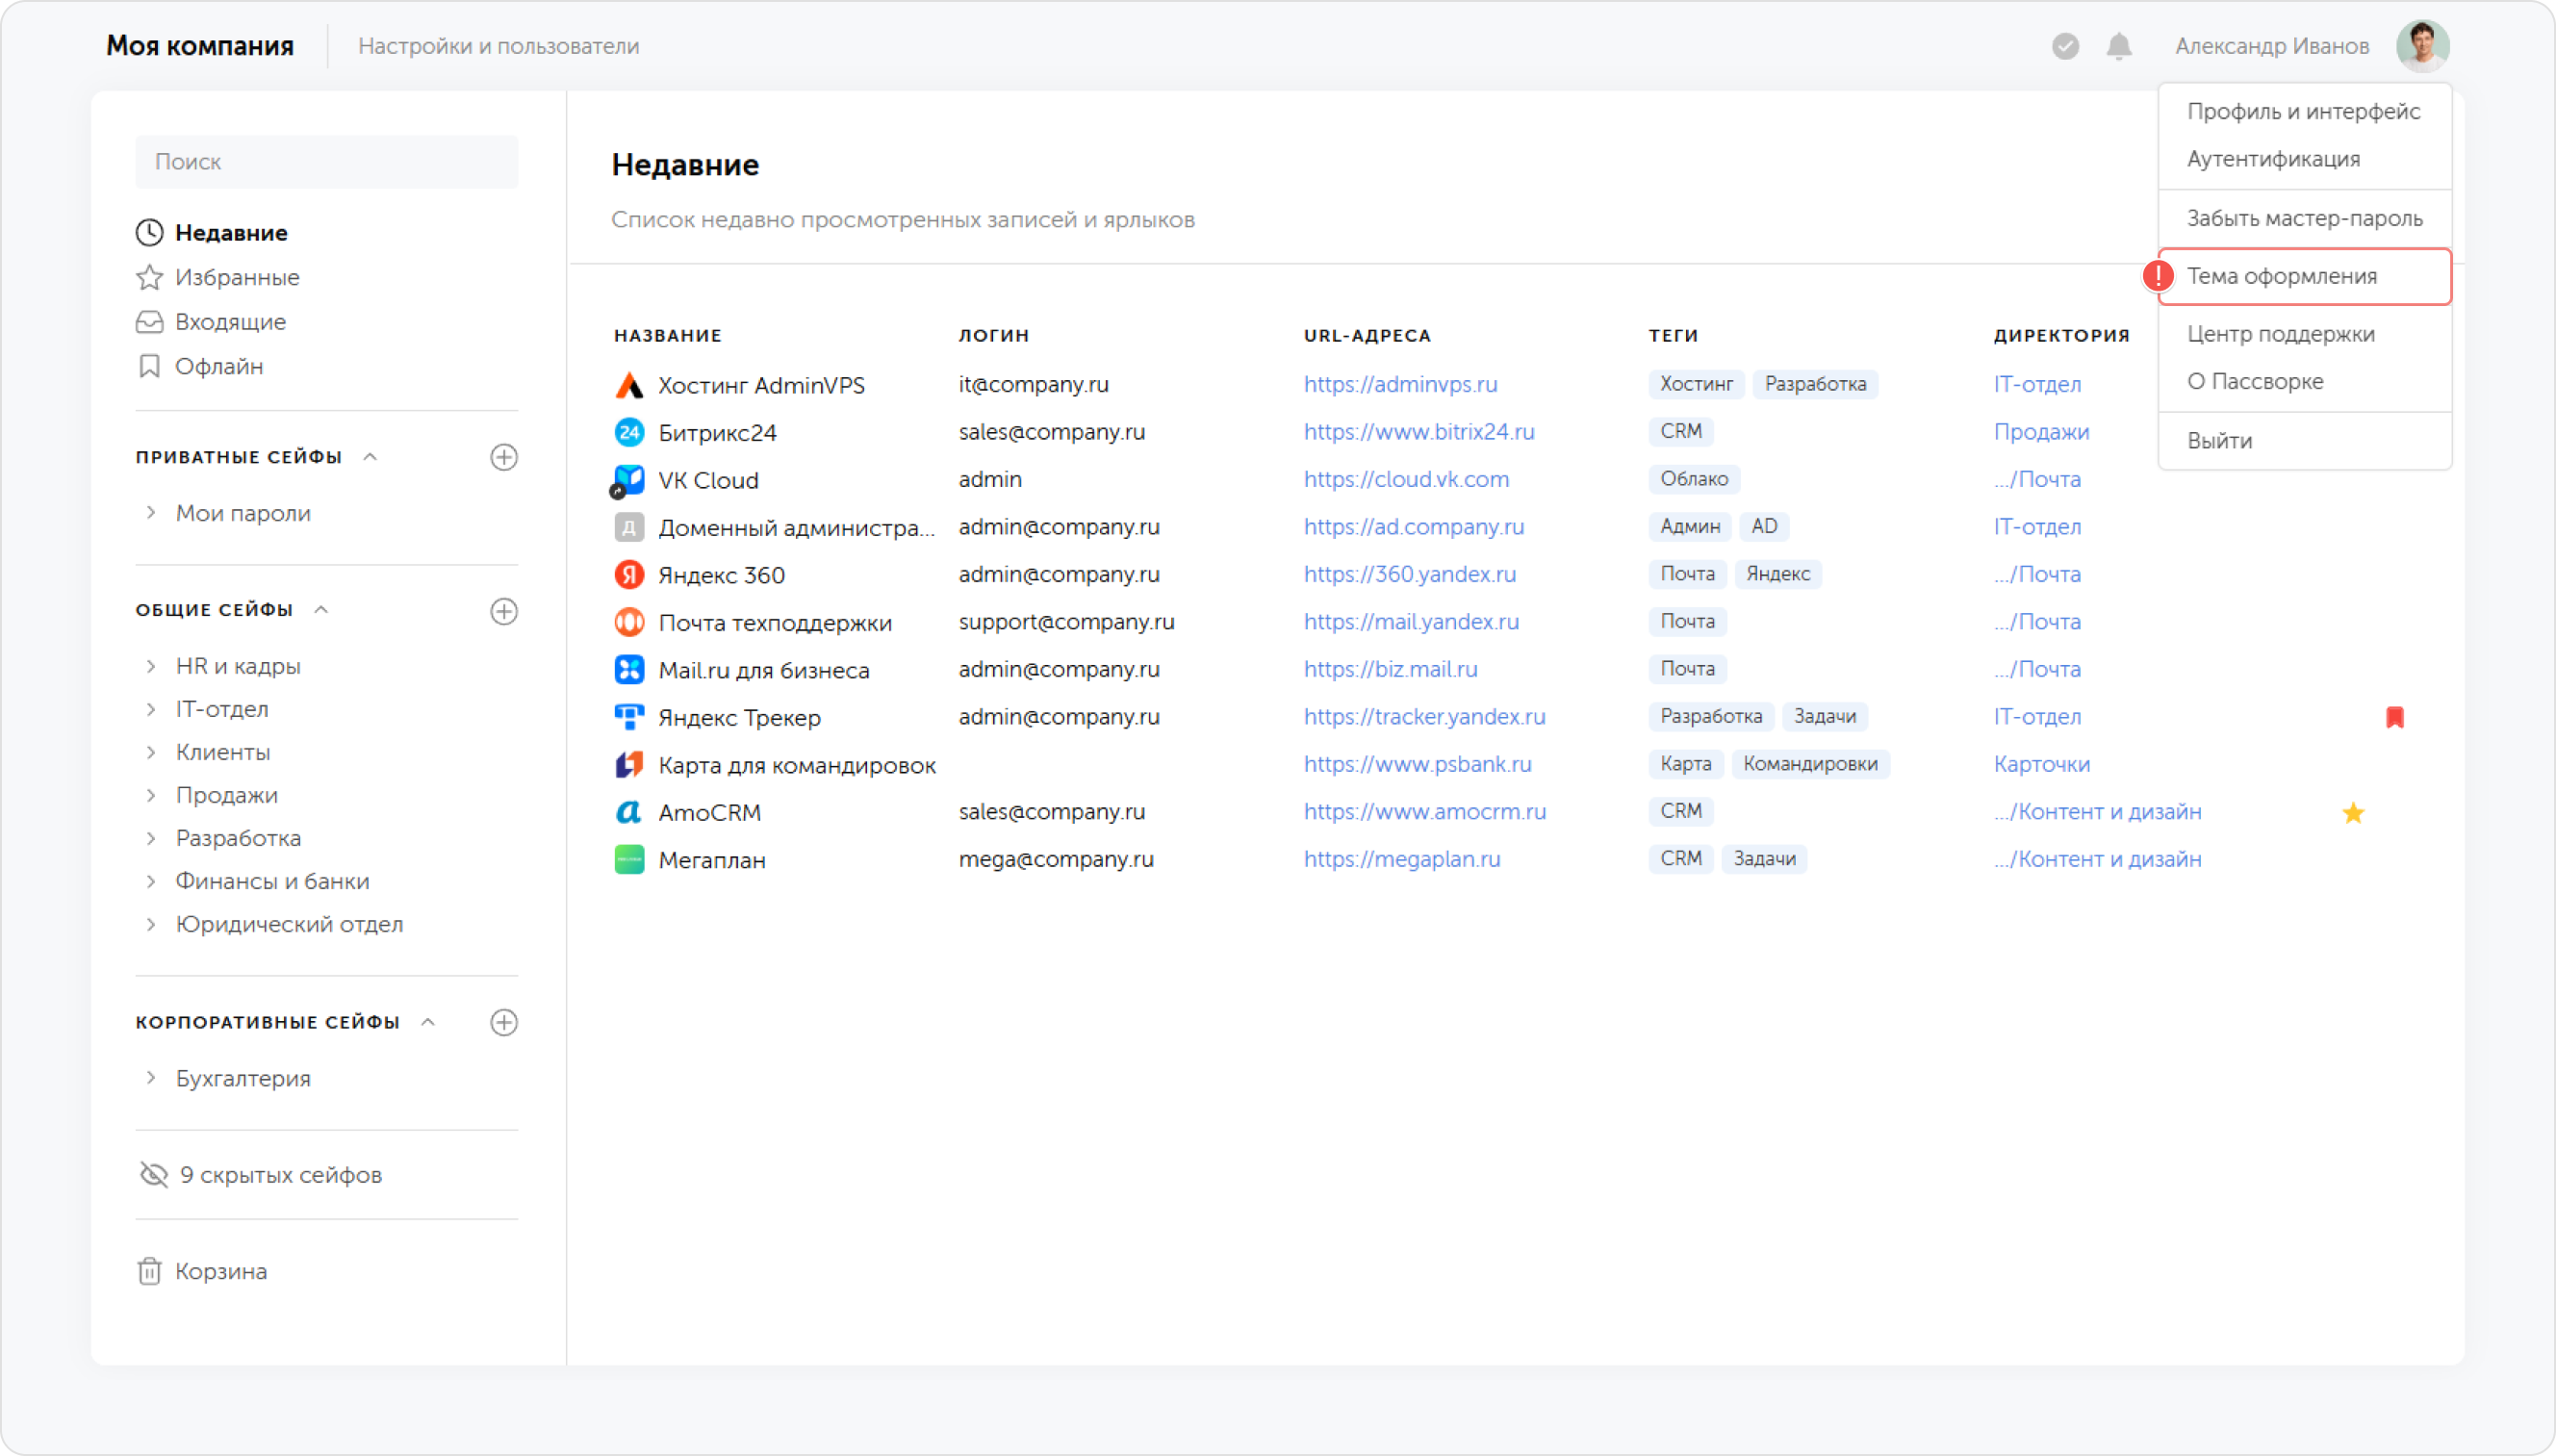The width and height of the screenshot is (2556, 1456).
Task: Open the user avatar picture
Action: pyautogui.click(x=2422, y=46)
